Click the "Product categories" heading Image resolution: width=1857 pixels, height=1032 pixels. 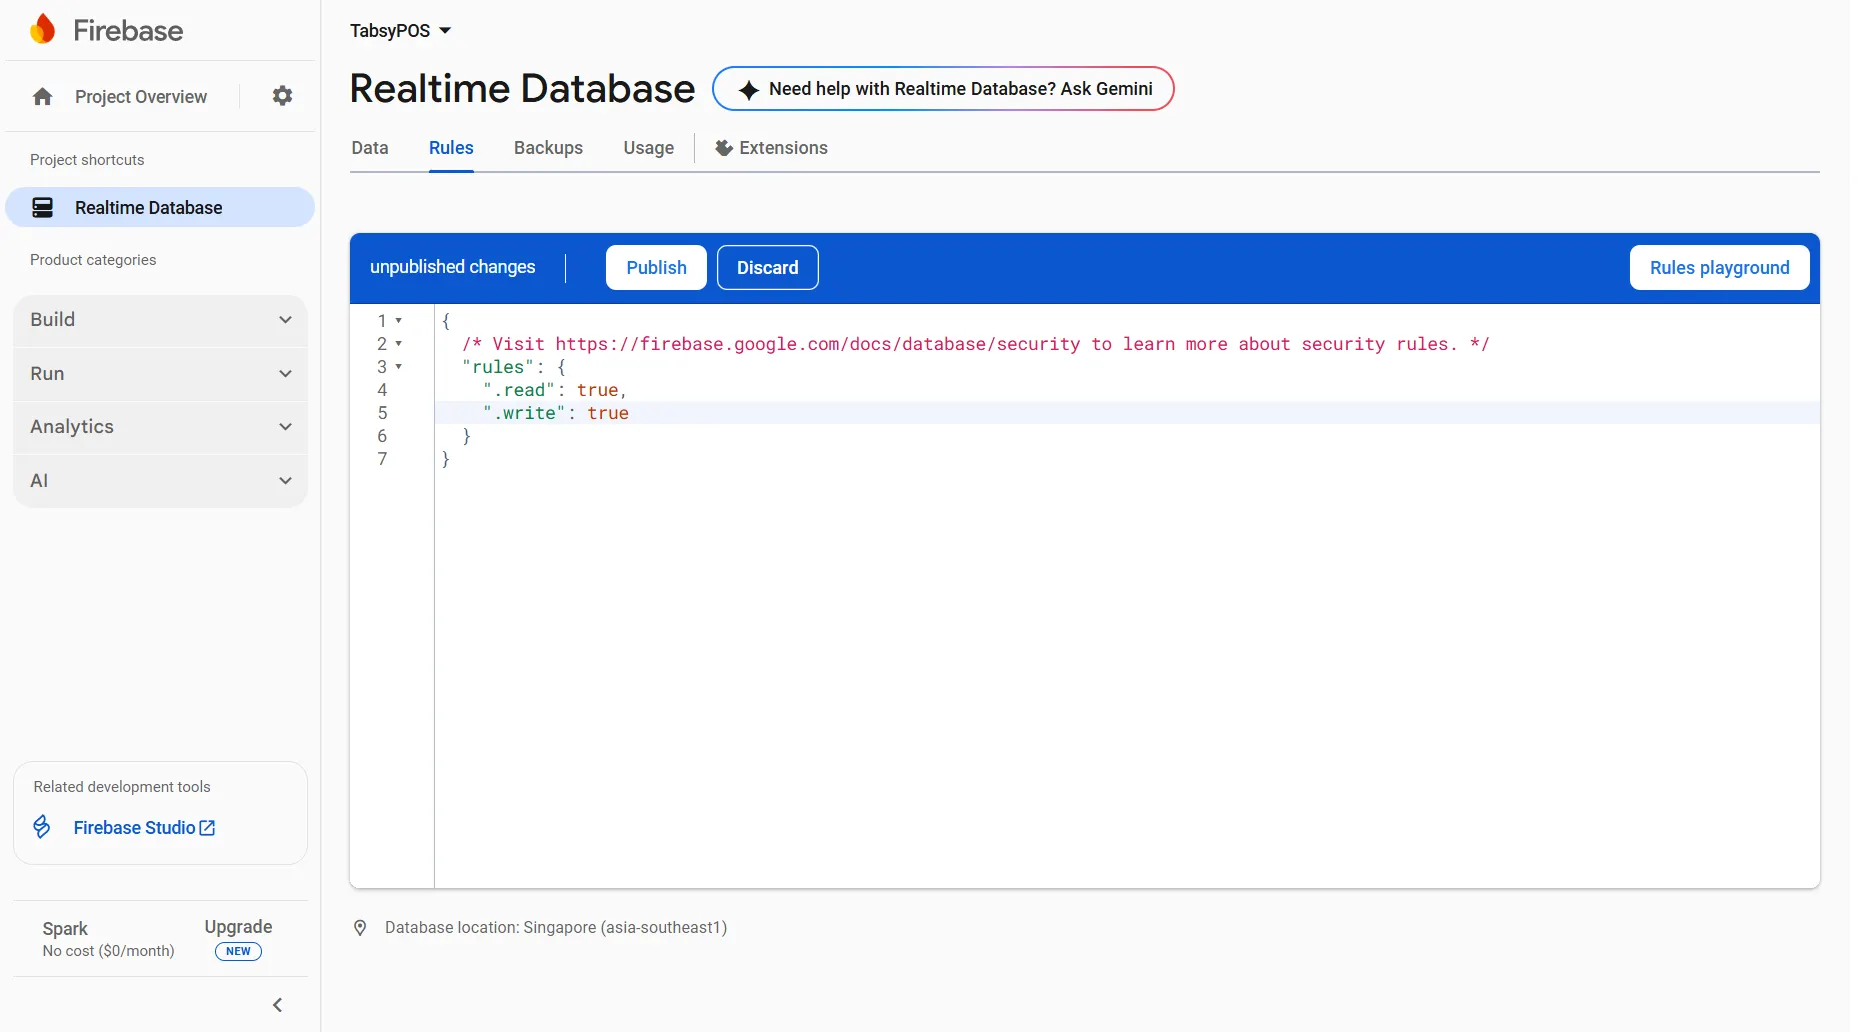(93, 260)
